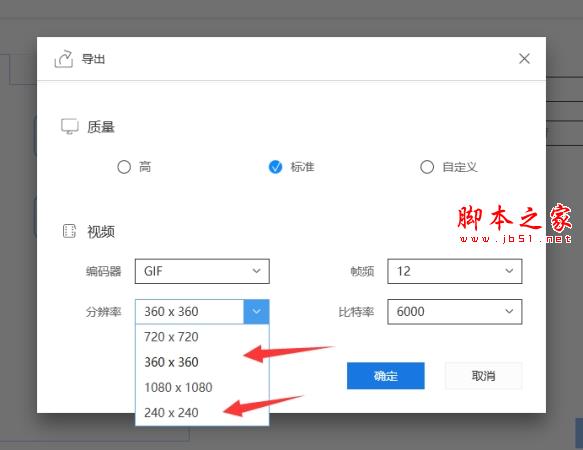Open the 编码器 GIF dropdown
Screen dimensions: 583x450
(x=202, y=271)
